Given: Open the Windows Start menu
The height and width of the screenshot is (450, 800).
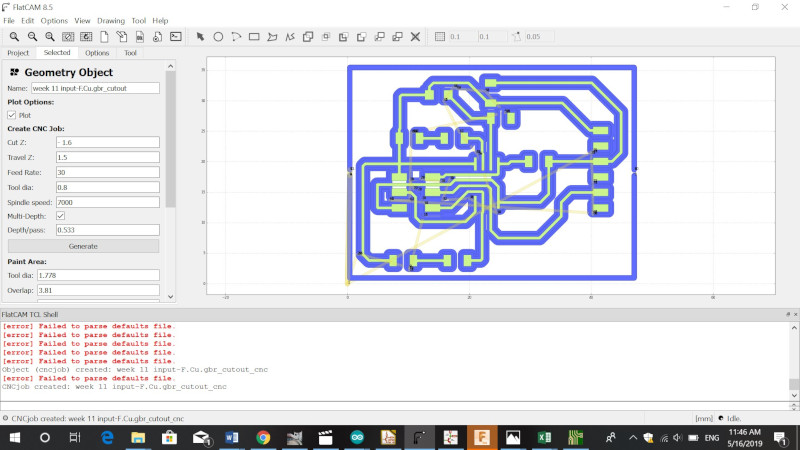Looking at the screenshot, I should tap(15, 438).
